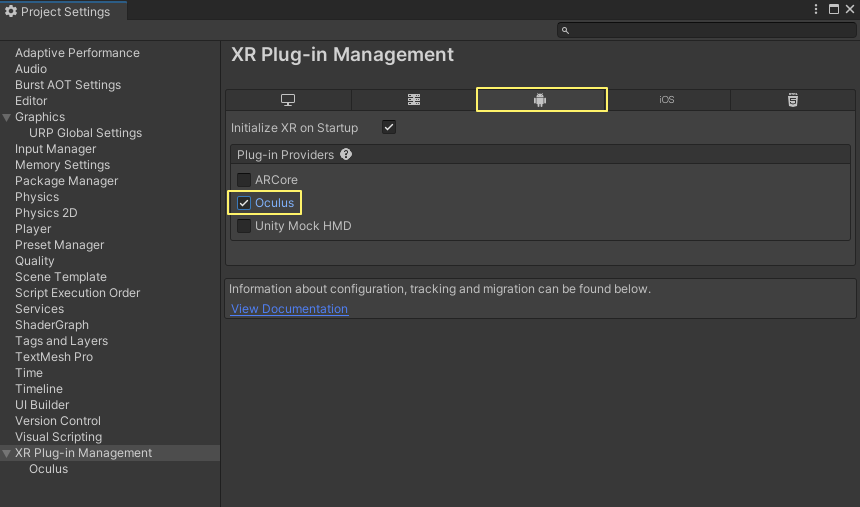Image resolution: width=860 pixels, height=507 pixels.
Task: Select Visual Scripting settings
Action: [x=59, y=437]
